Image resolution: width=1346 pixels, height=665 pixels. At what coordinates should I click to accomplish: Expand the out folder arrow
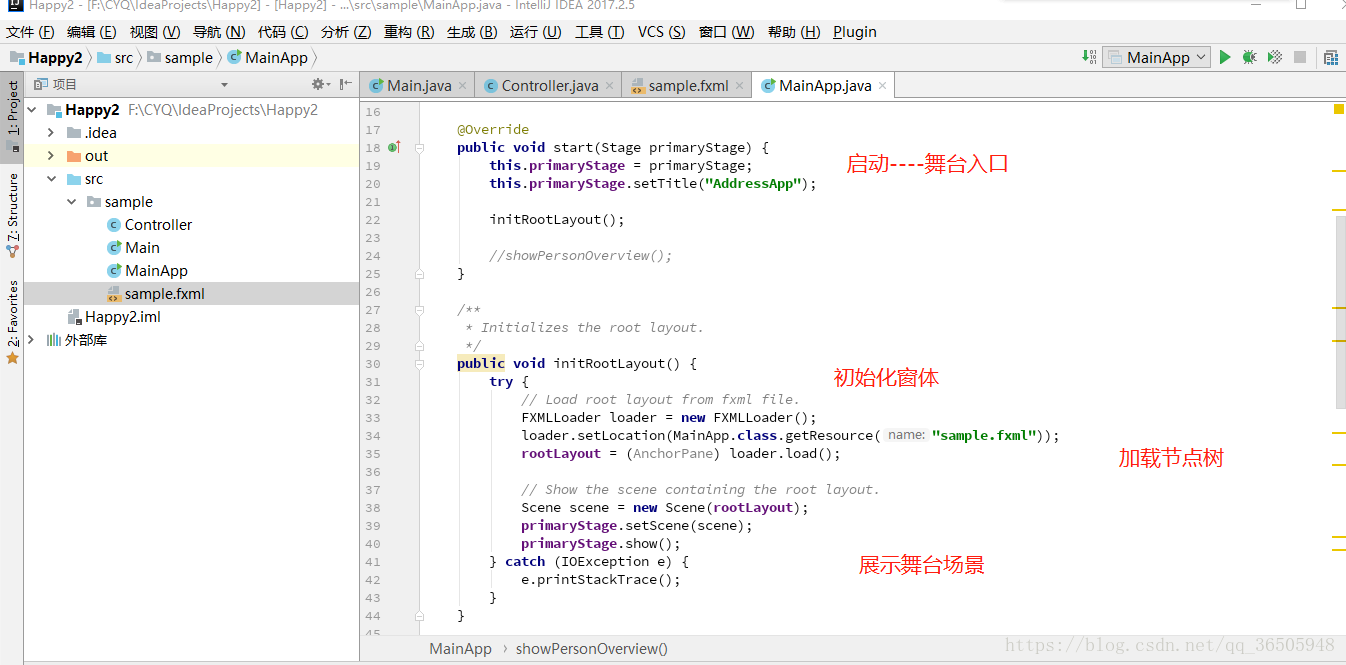(x=51, y=156)
